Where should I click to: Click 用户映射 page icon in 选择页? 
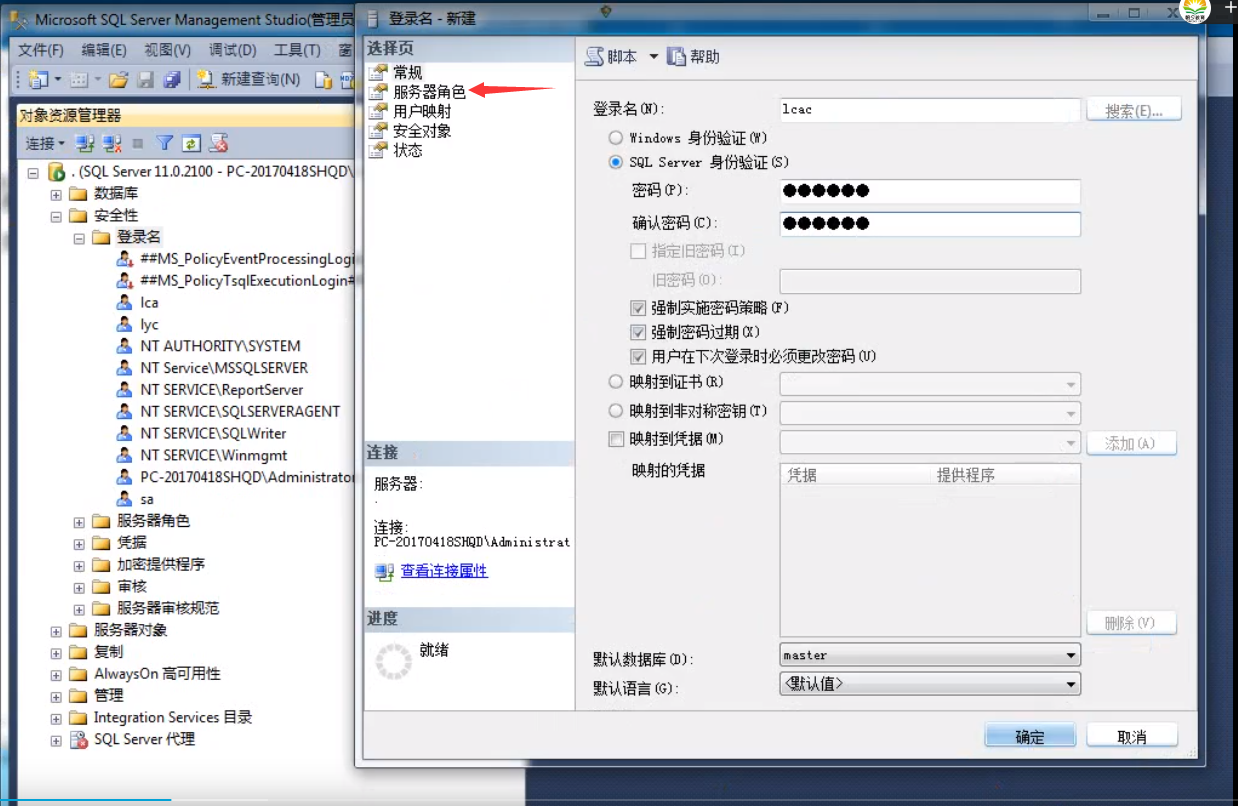pos(378,112)
